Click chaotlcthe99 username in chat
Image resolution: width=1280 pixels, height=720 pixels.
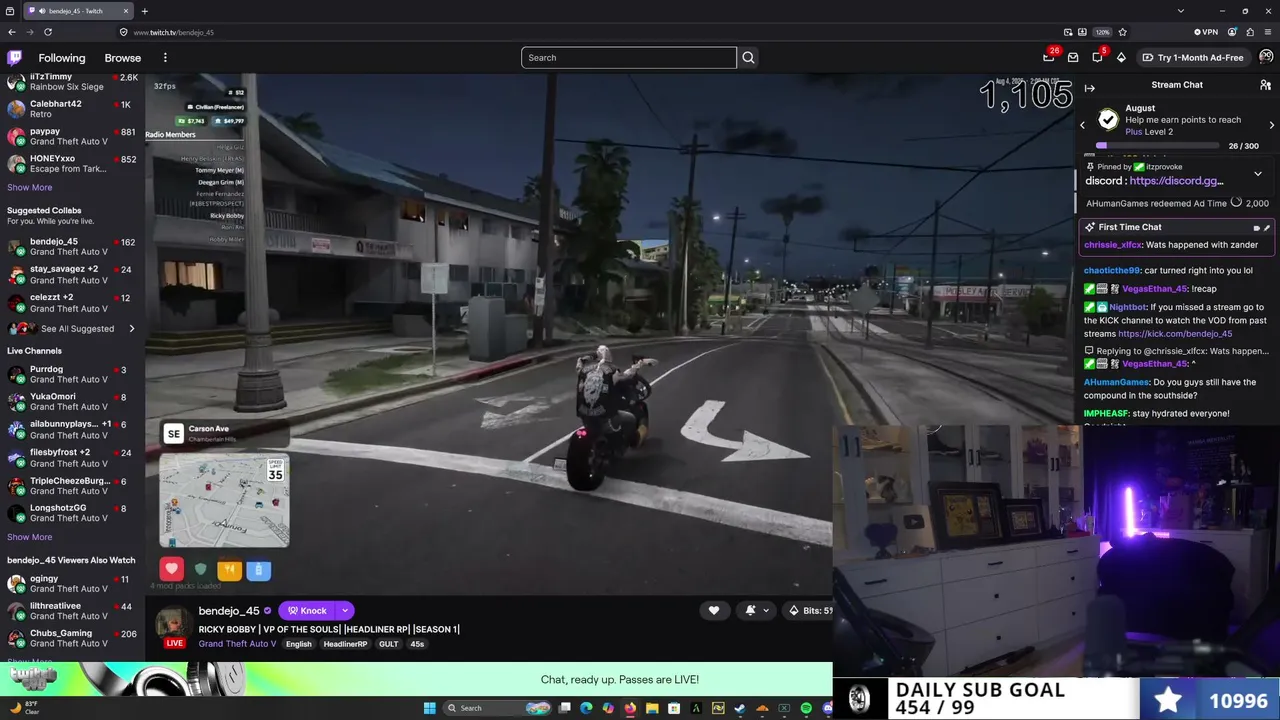[1111, 270]
